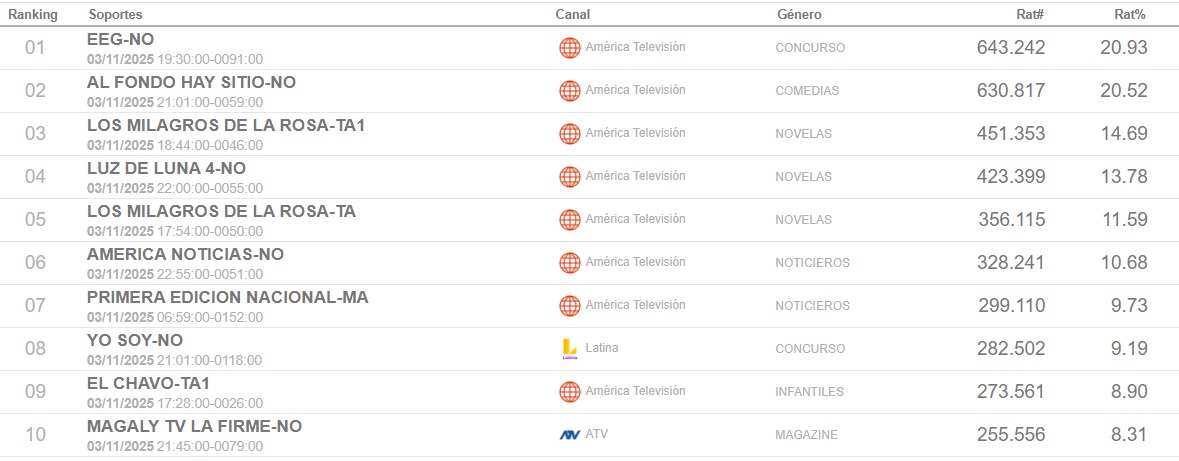Click the channel logo for AL FONDO HAY SITIO-NO
The image size is (1179, 461).
(569, 91)
